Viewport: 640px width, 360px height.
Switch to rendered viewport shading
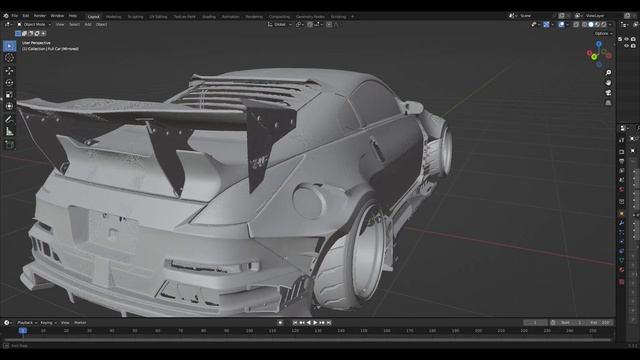tap(604, 24)
